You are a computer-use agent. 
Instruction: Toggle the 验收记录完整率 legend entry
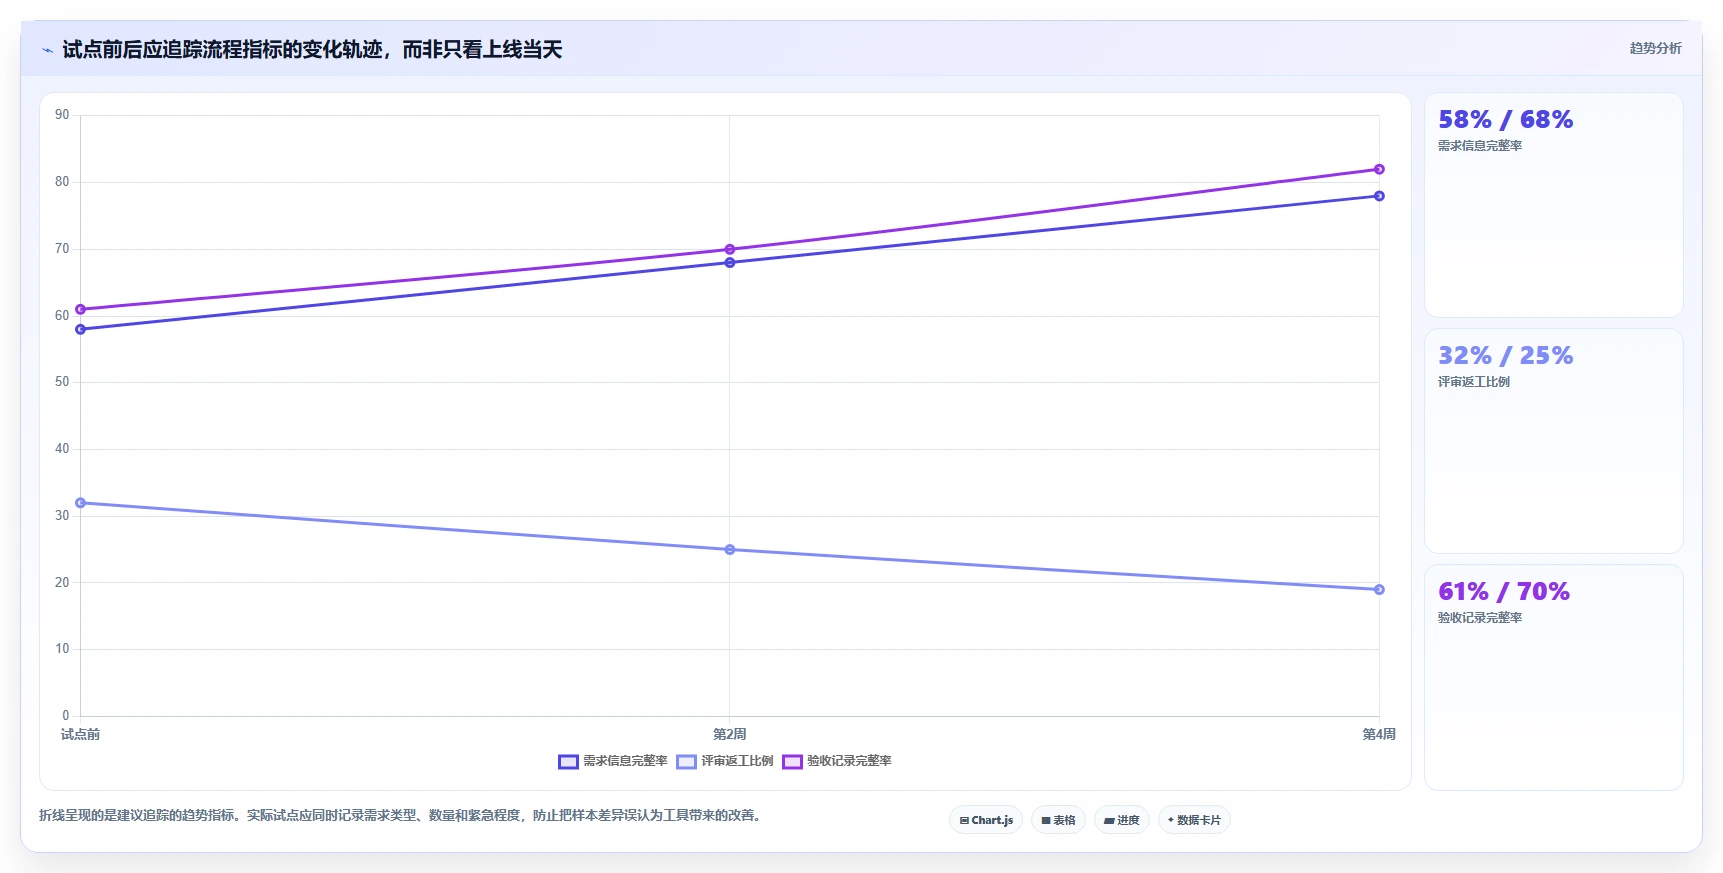click(x=837, y=761)
